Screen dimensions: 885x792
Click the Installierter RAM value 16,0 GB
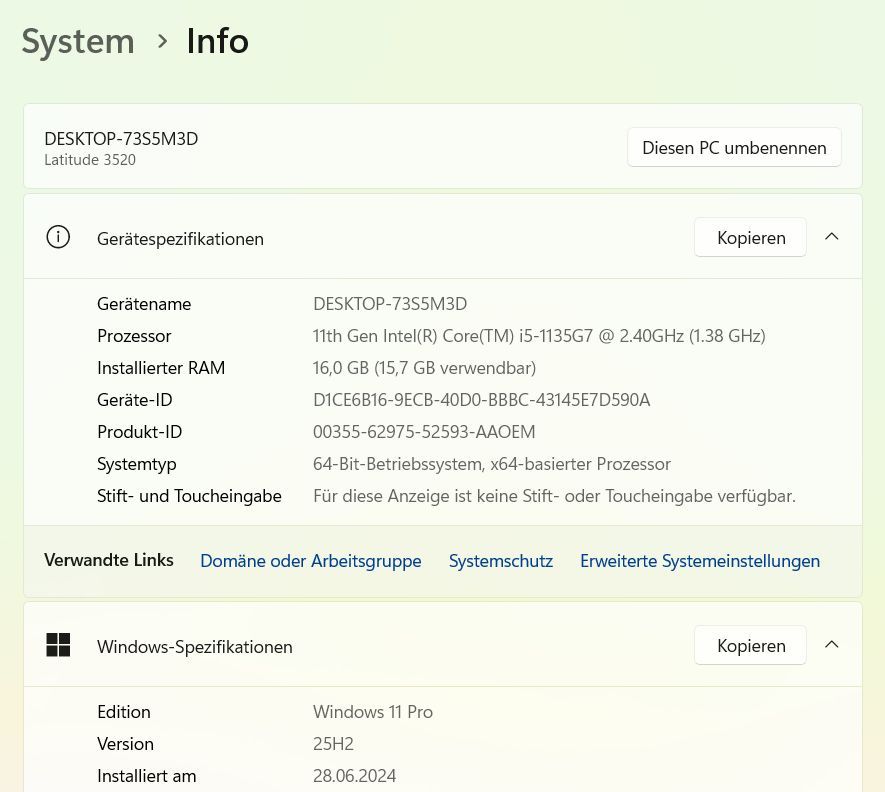pyautogui.click(x=424, y=368)
